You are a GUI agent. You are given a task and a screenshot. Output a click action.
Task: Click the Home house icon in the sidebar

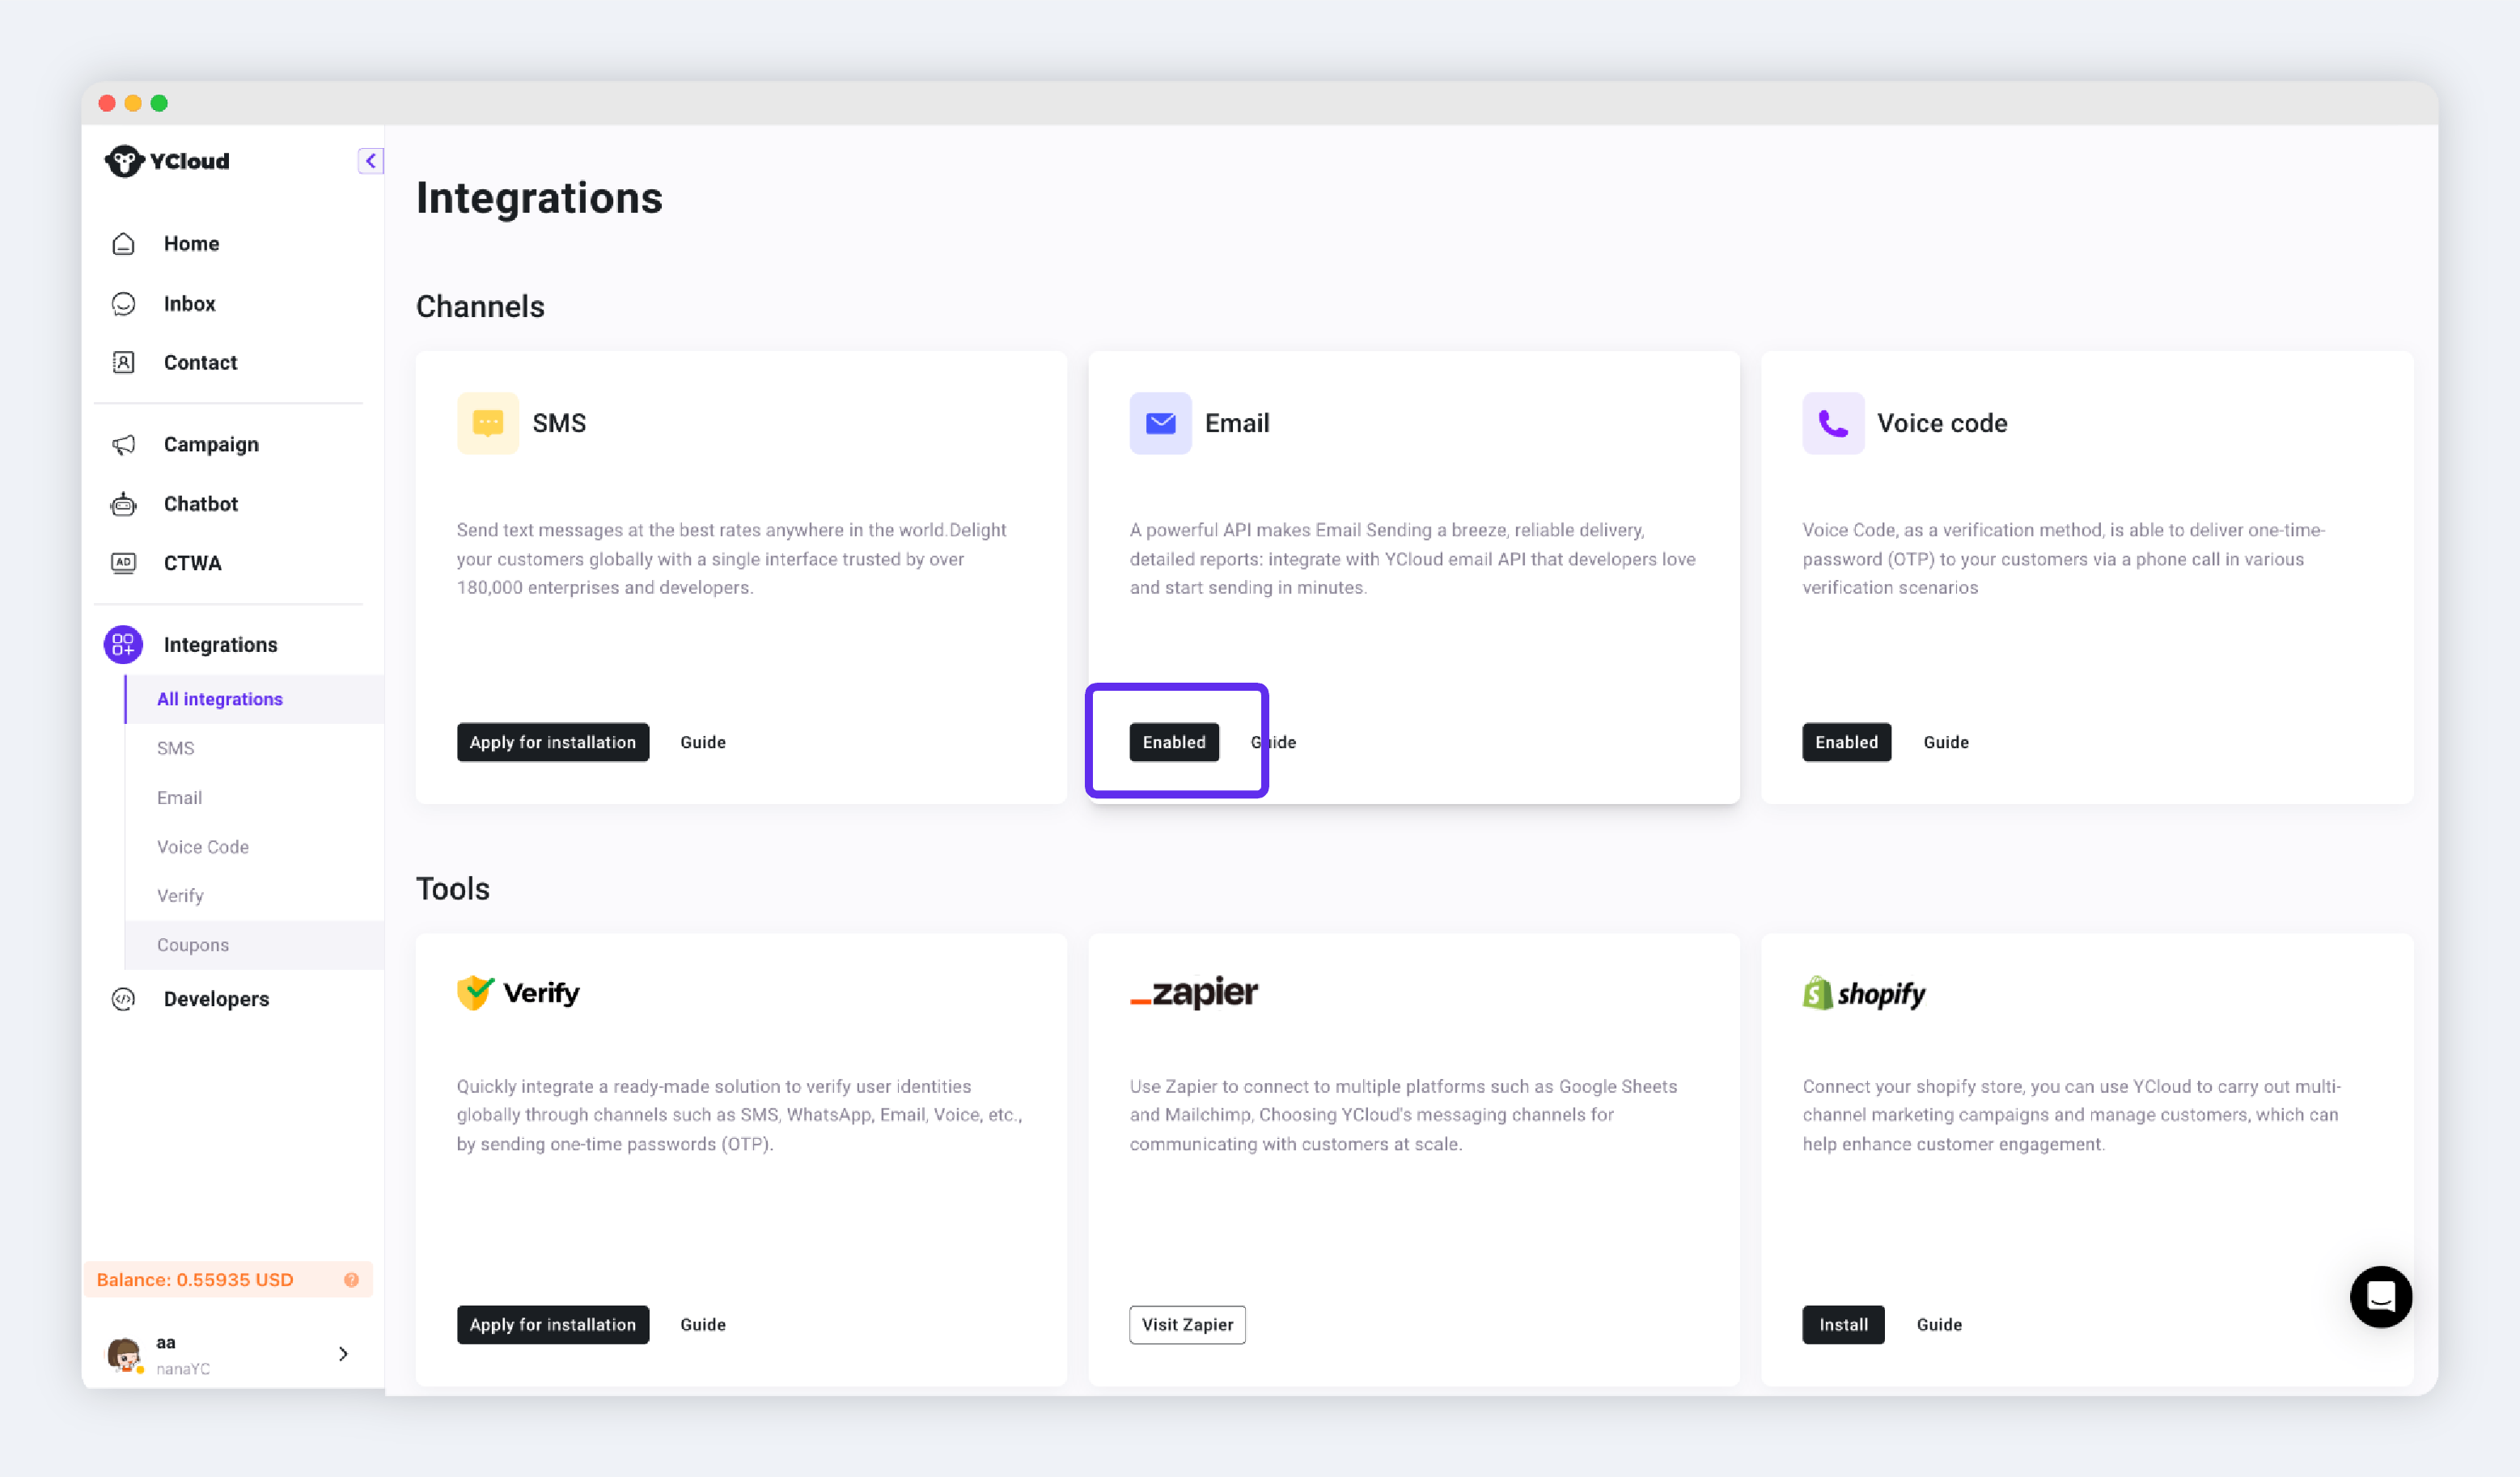coord(123,244)
